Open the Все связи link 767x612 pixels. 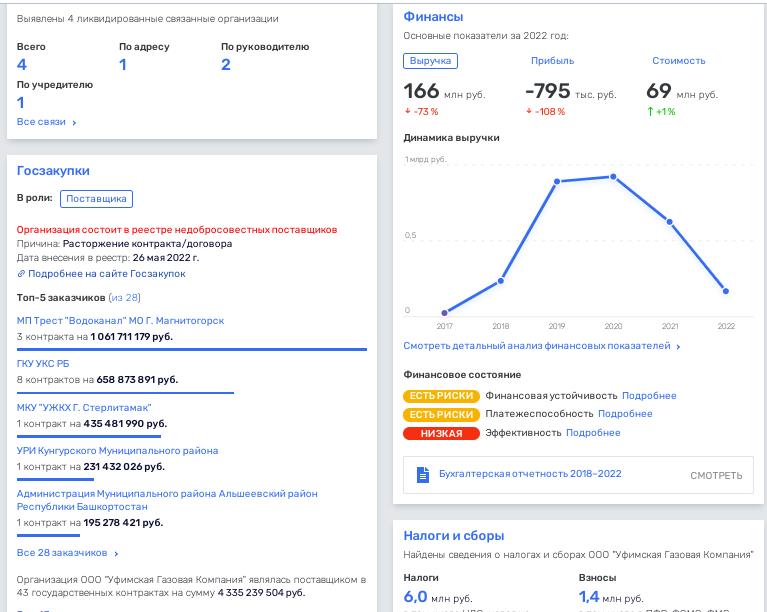coord(41,122)
